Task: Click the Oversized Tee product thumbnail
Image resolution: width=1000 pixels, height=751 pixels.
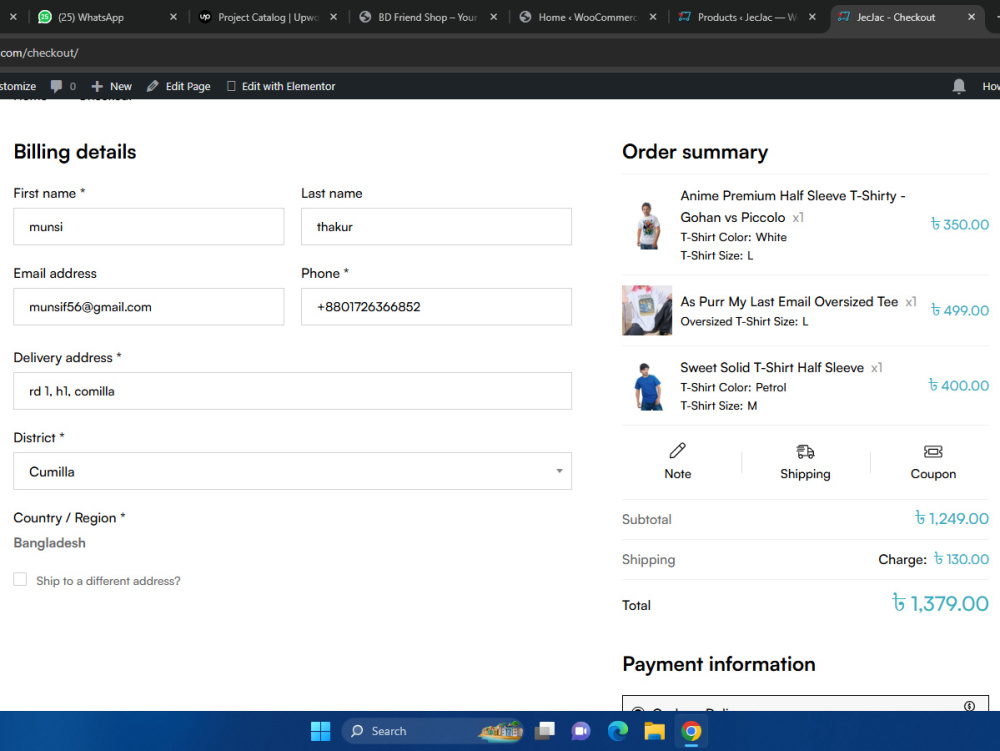Action: 647,310
